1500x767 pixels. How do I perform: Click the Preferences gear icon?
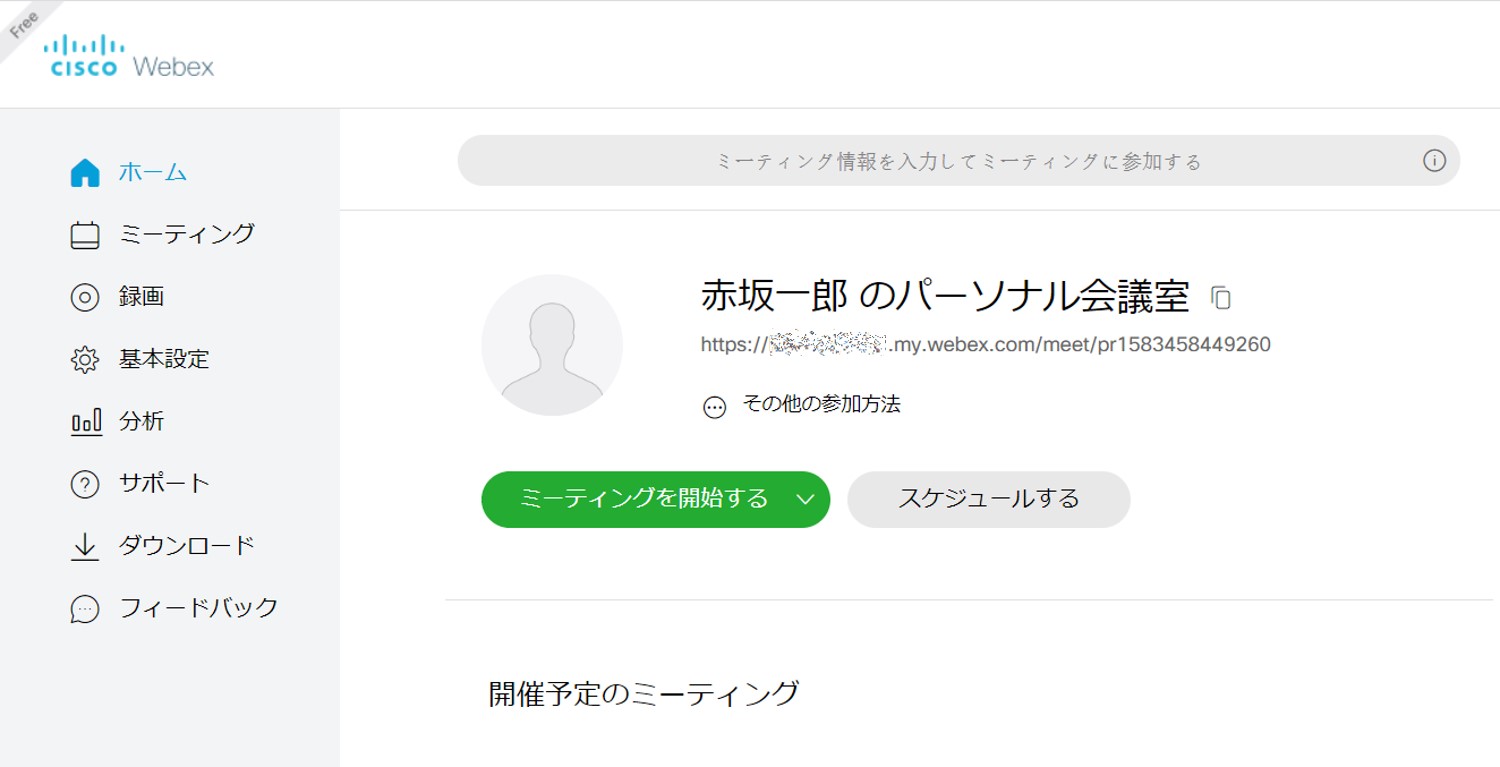pyautogui.click(x=85, y=360)
